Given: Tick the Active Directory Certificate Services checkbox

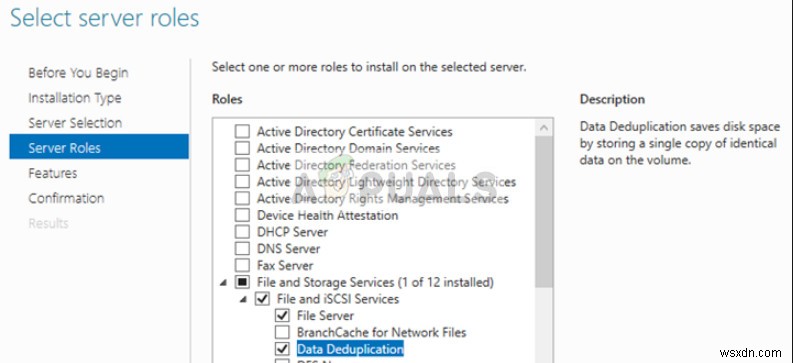Looking at the screenshot, I should 243,132.
